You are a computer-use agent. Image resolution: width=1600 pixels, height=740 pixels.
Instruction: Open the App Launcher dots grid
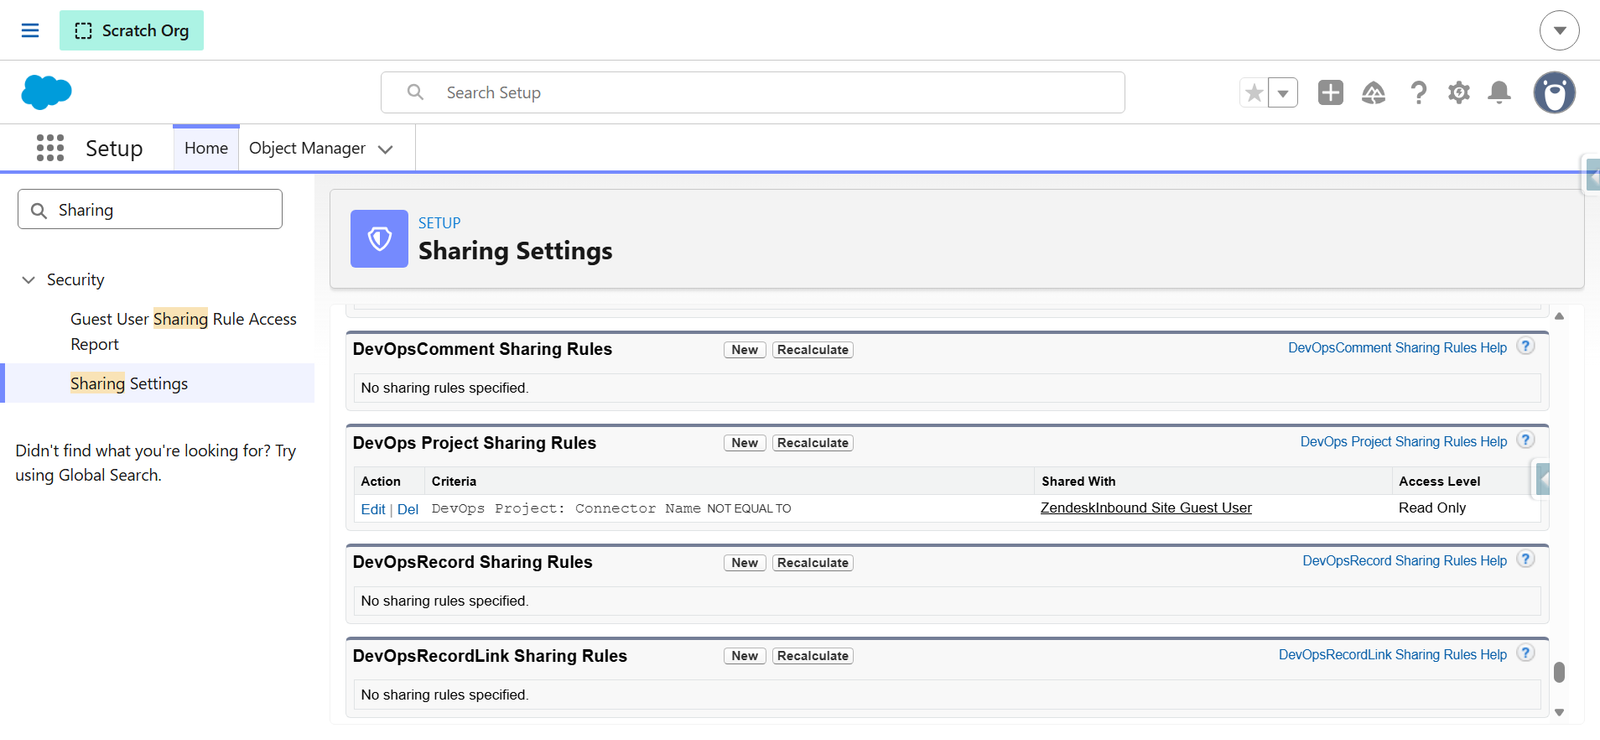tap(50, 148)
